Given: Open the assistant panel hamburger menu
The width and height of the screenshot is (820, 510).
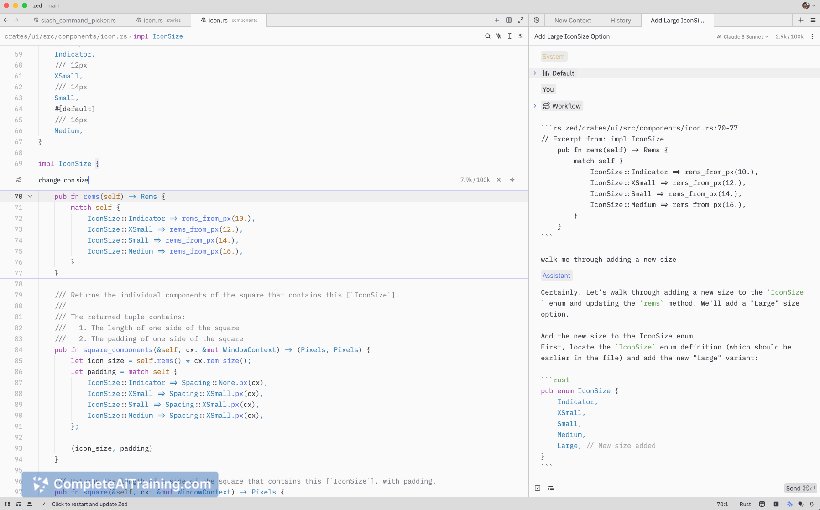Looking at the screenshot, I should [x=813, y=20].
